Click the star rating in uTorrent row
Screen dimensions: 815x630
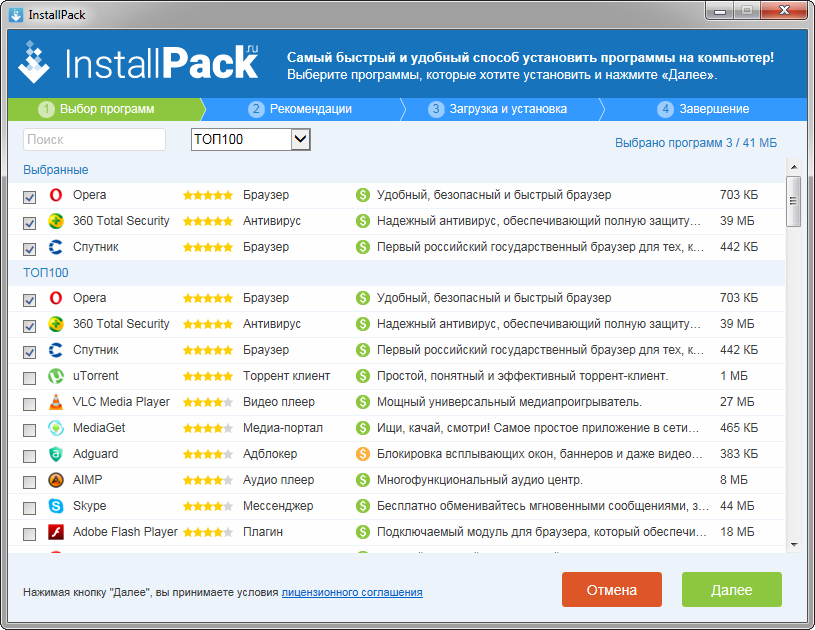point(208,376)
